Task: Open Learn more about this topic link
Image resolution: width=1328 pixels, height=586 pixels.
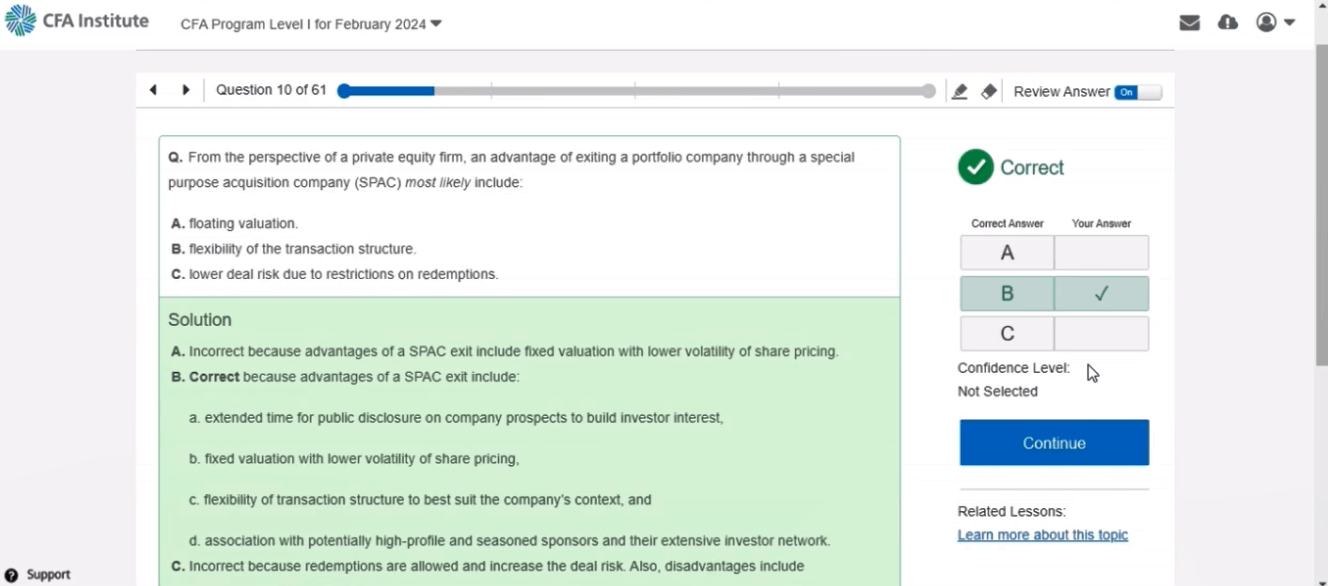Action: [1043, 535]
